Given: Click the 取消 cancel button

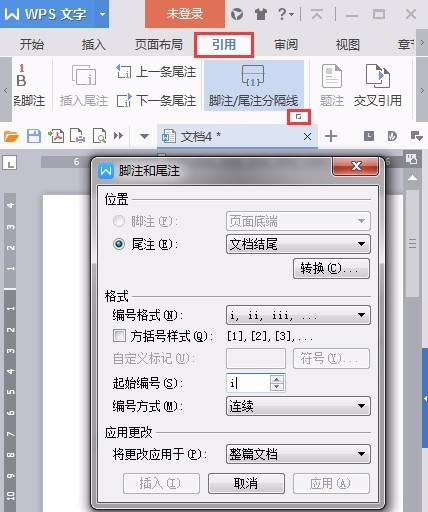Looking at the screenshot, I should click(246, 483).
